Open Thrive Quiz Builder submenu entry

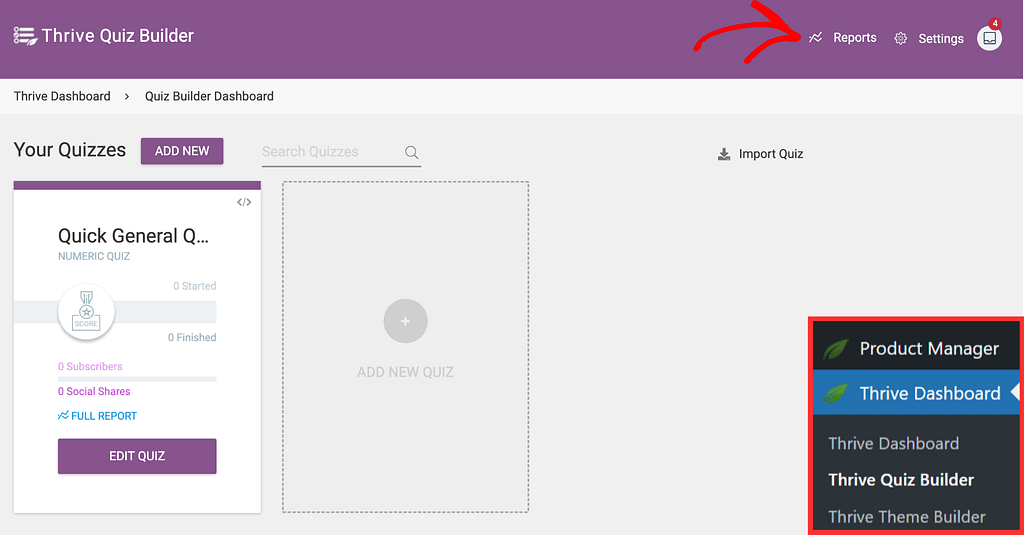901,480
